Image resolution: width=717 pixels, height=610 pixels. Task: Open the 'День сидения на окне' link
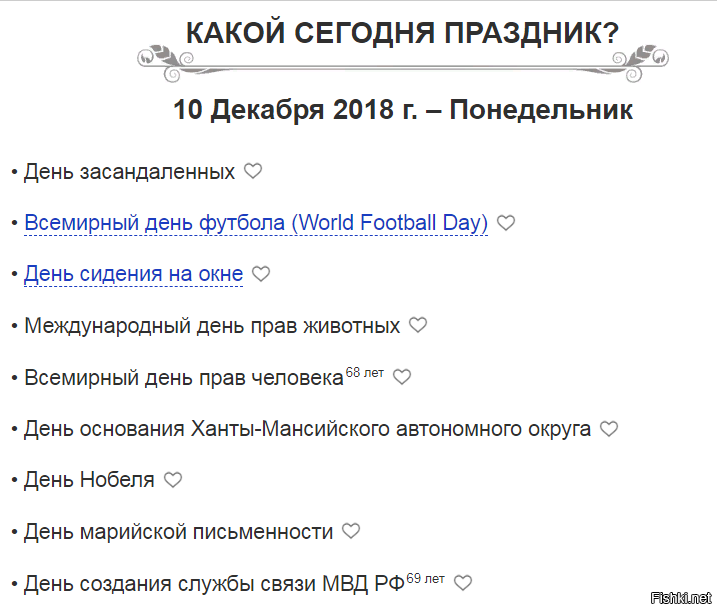(133, 274)
